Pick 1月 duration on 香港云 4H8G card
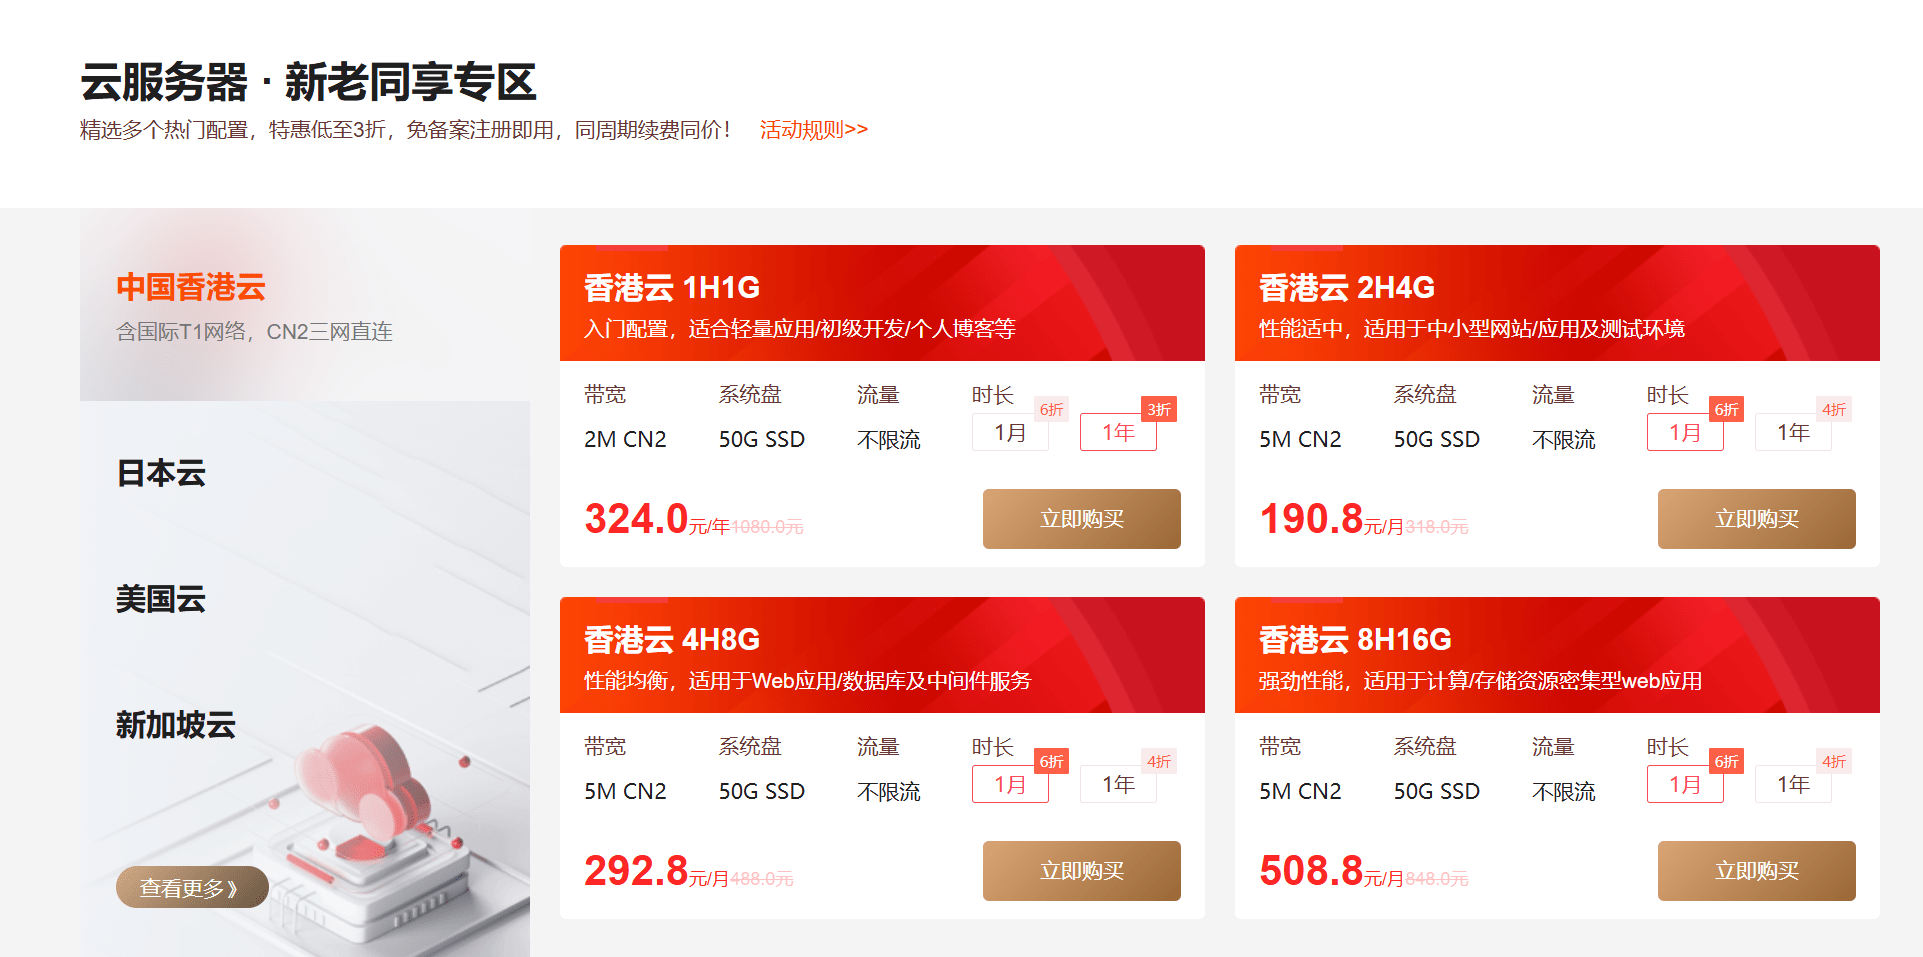The width and height of the screenshot is (1923, 957). [x=1010, y=784]
